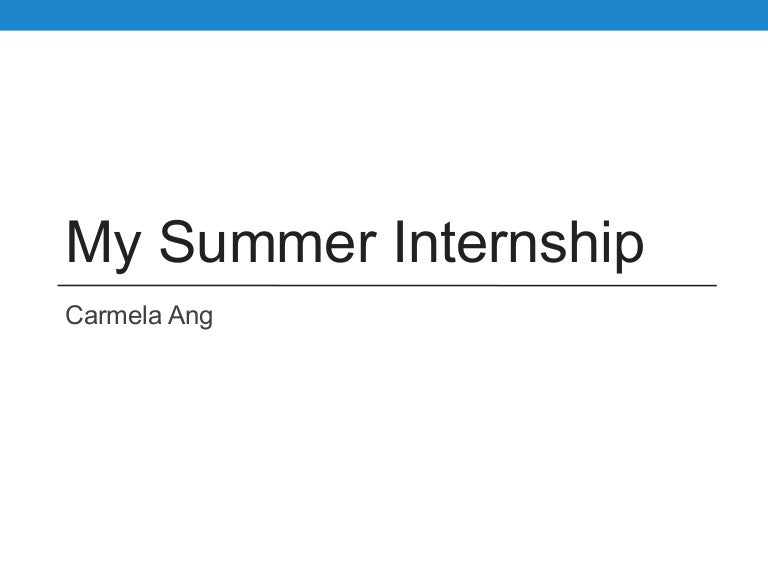This screenshot has height=576, width=768.
Task: Click the capital "A" in "Ang"
Action: coord(182,317)
